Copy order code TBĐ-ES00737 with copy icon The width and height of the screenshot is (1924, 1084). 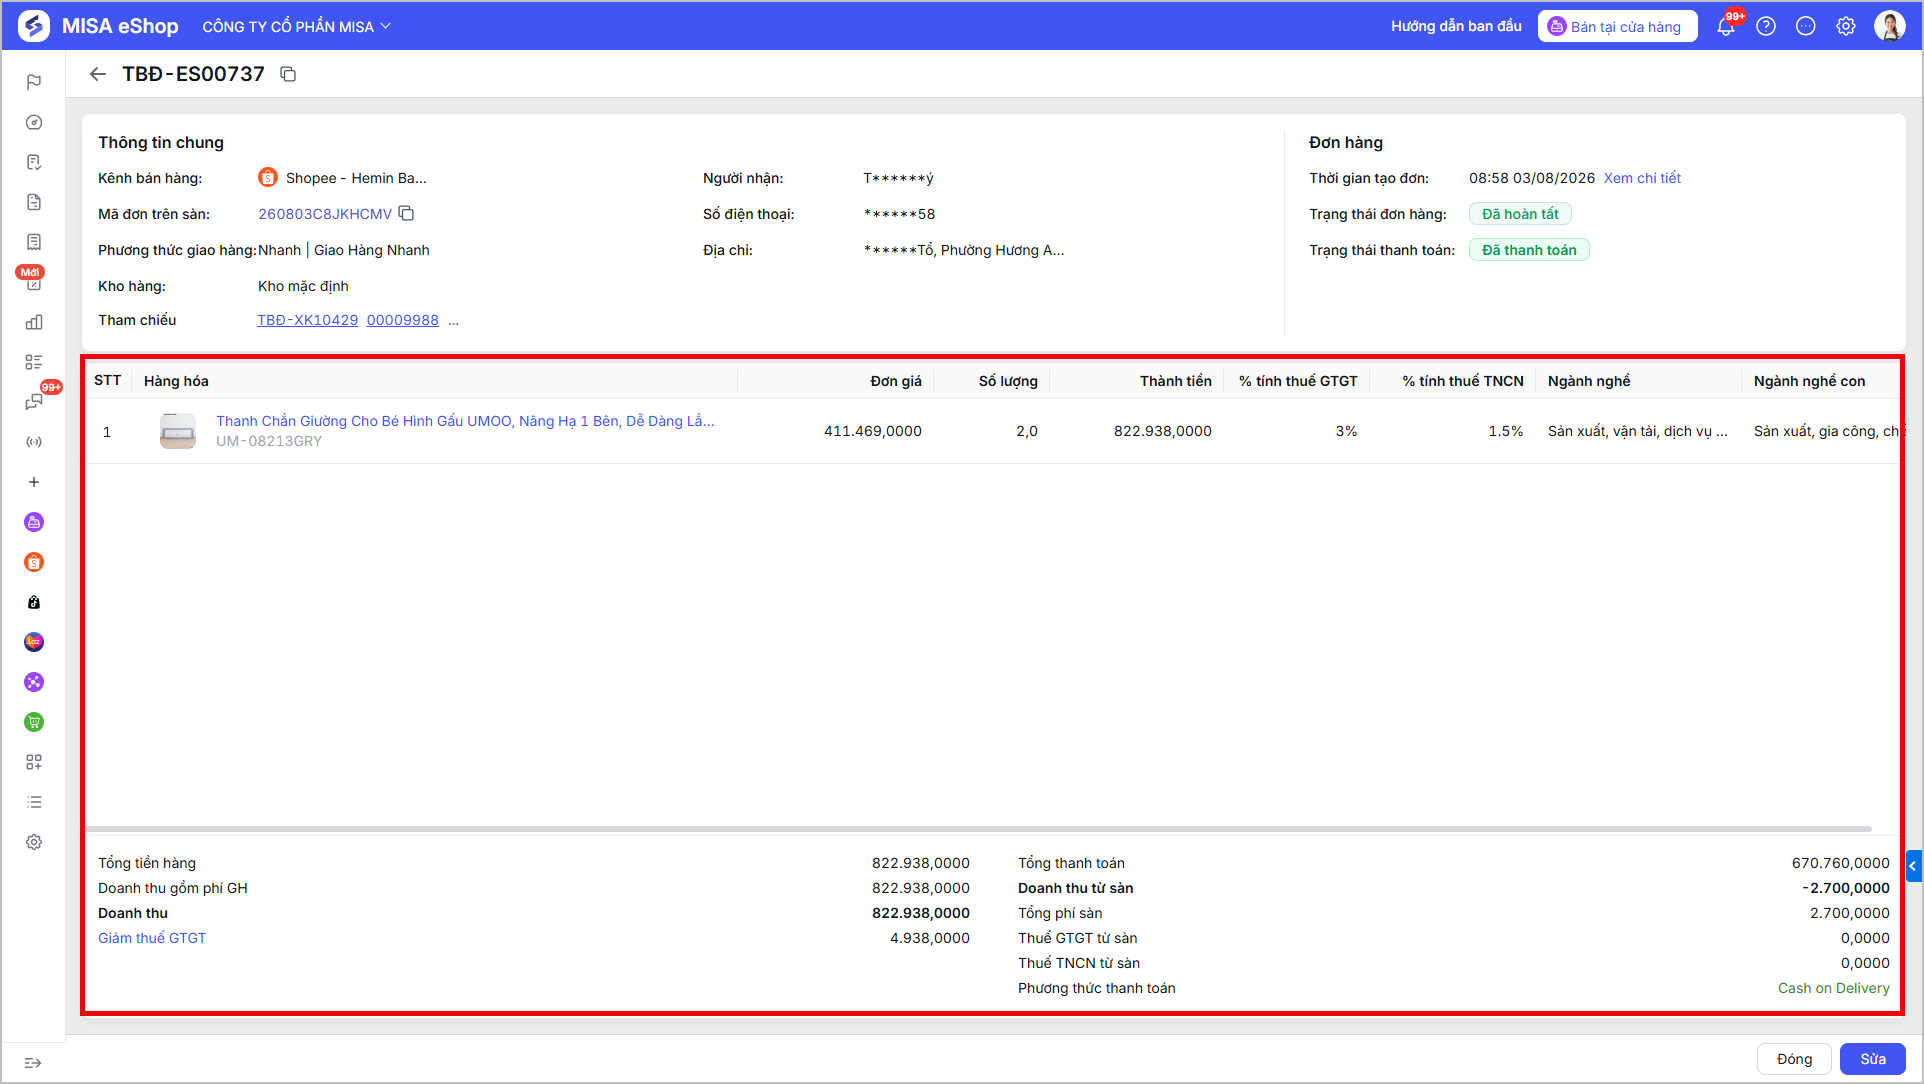[x=288, y=74]
